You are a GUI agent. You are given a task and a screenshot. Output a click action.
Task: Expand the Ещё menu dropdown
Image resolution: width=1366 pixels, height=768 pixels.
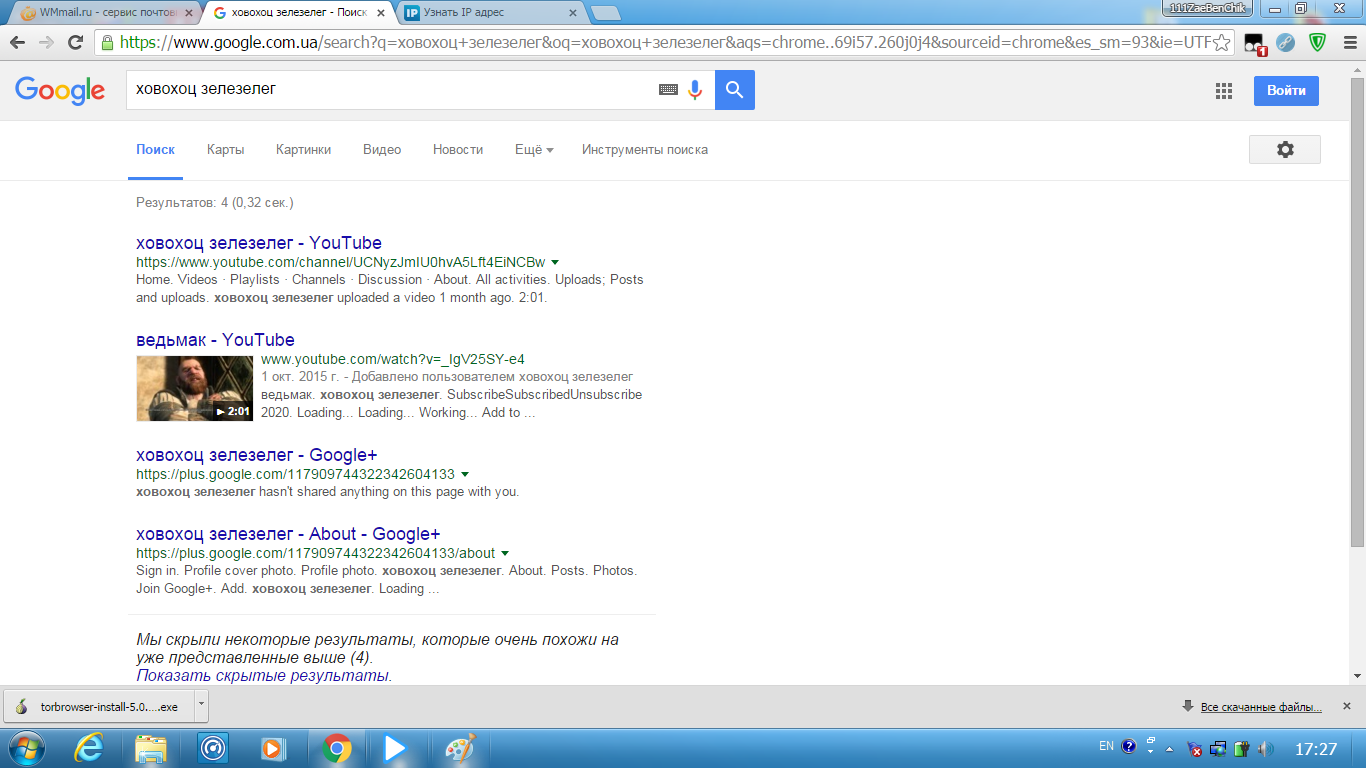click(534, 149)
